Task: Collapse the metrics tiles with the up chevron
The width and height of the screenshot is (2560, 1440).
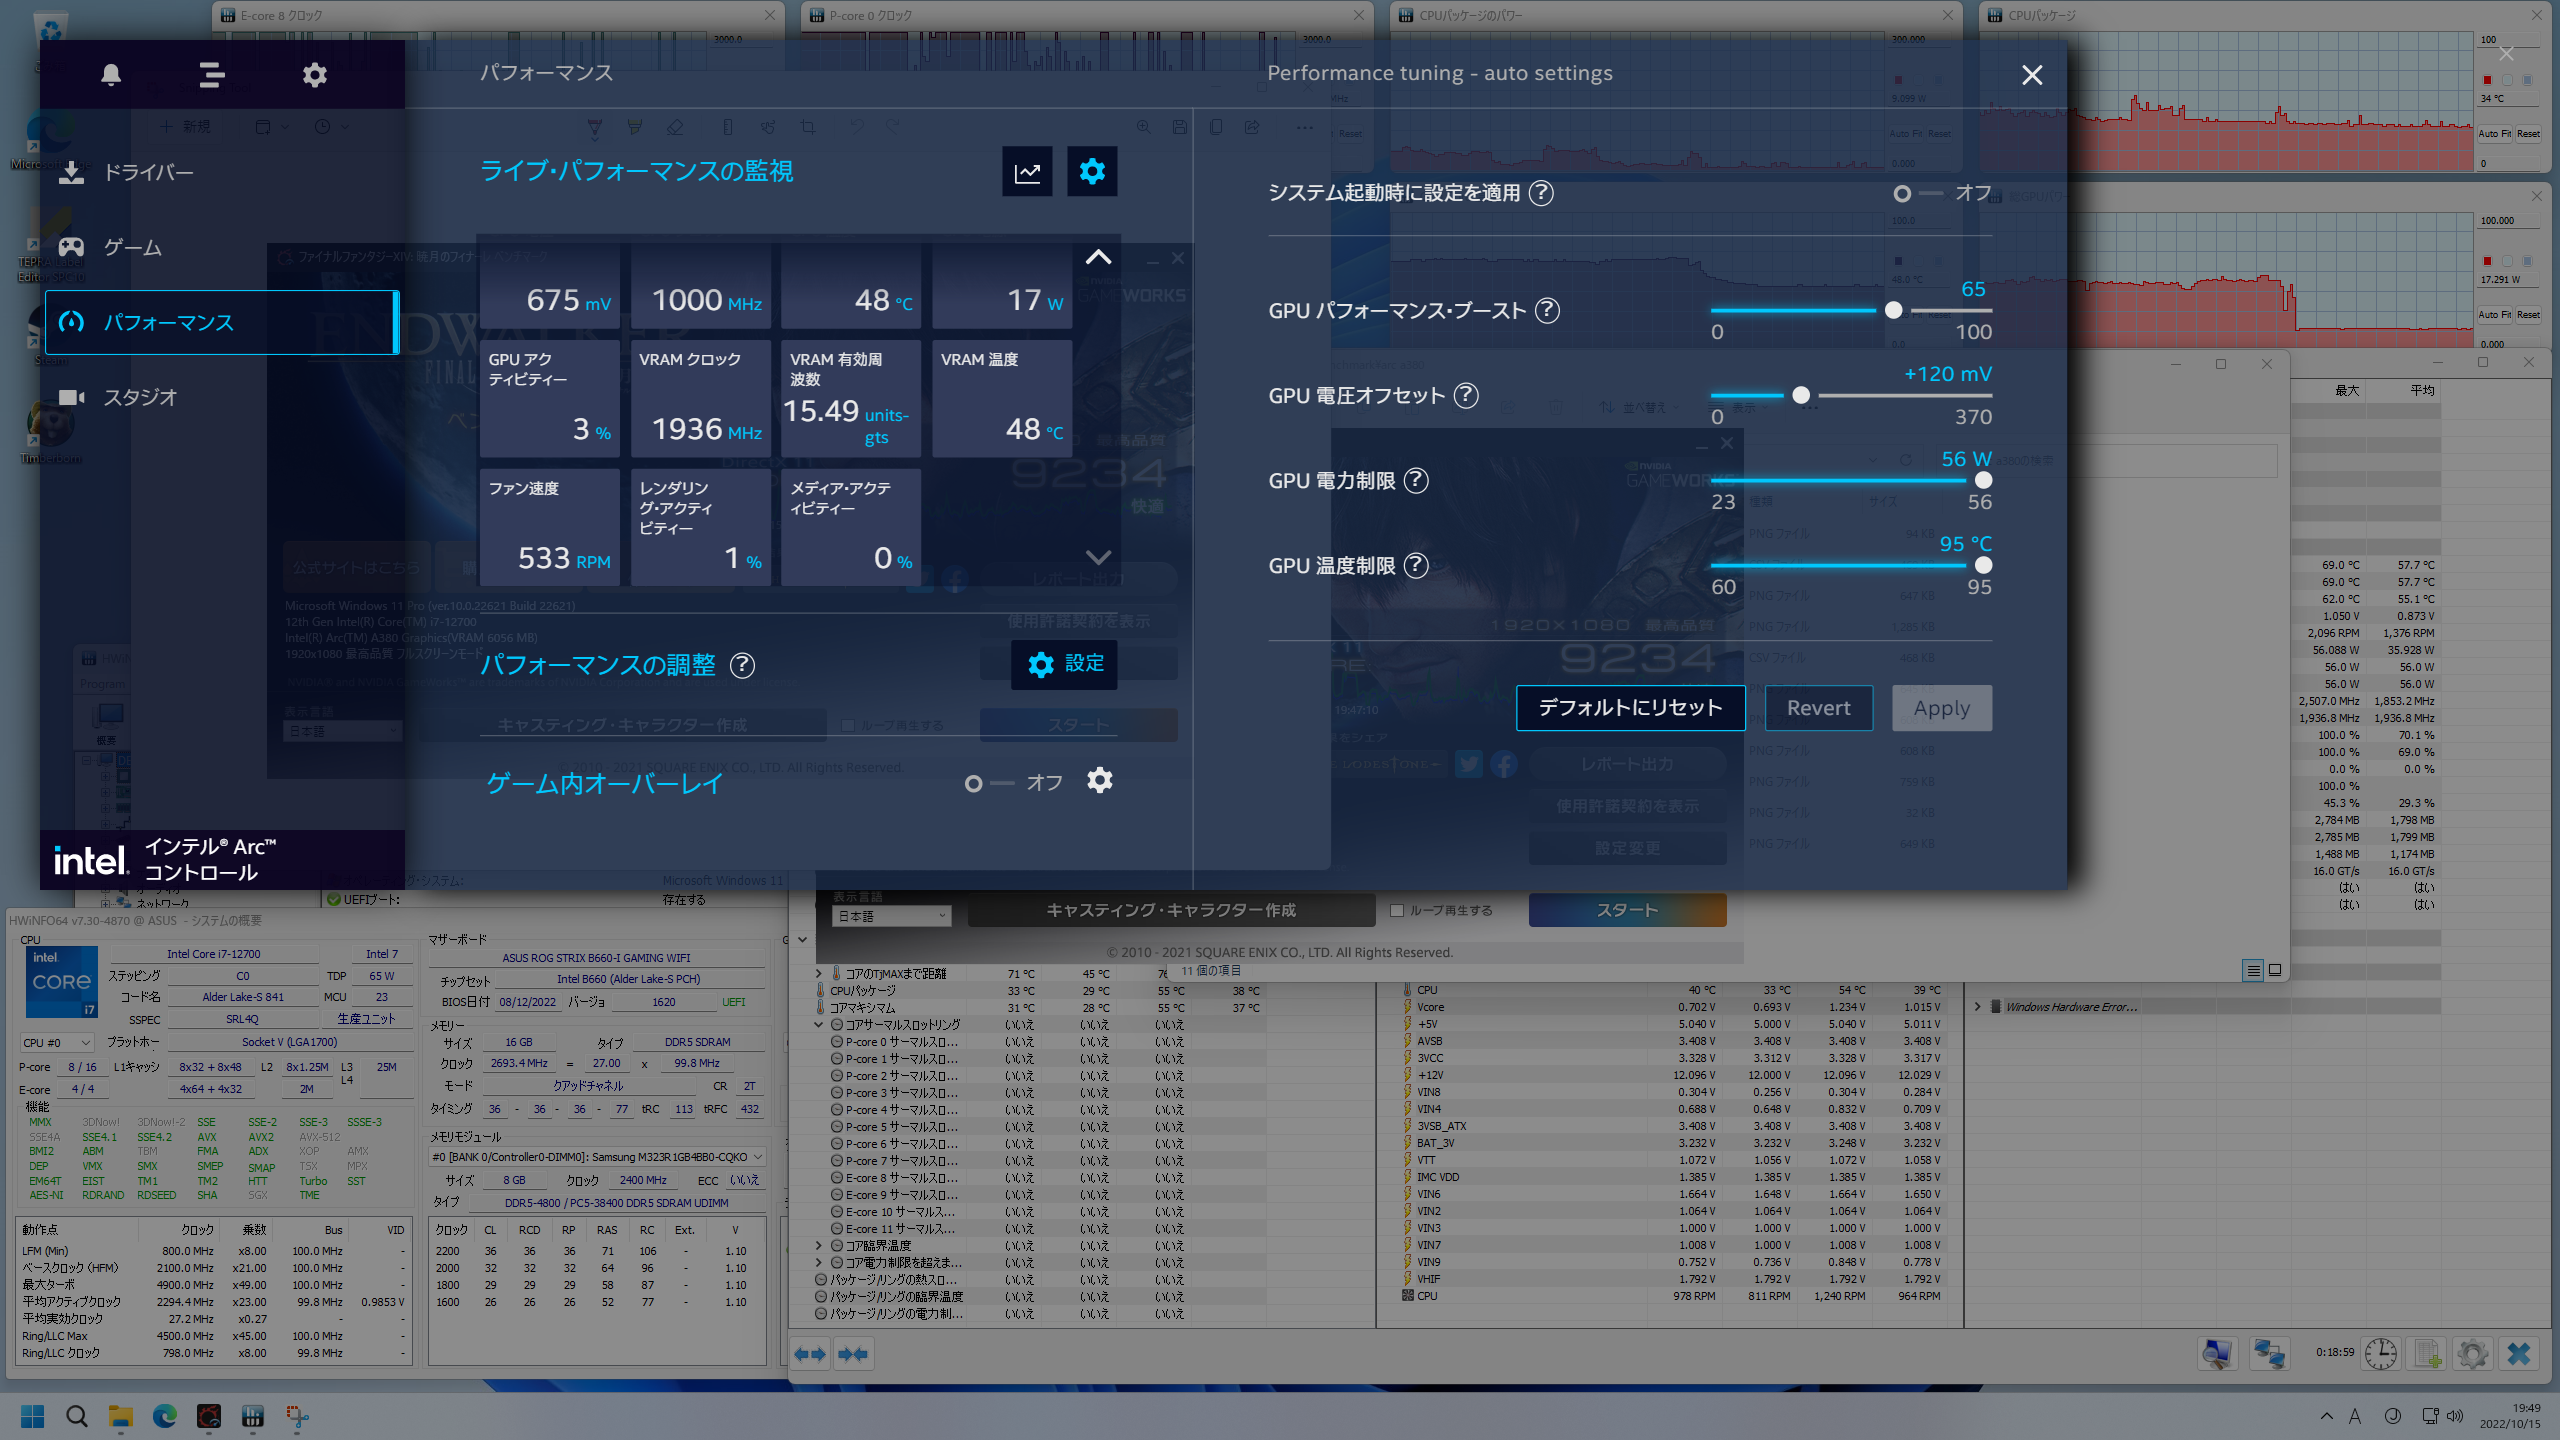Action: click(x=1098, y=257)
